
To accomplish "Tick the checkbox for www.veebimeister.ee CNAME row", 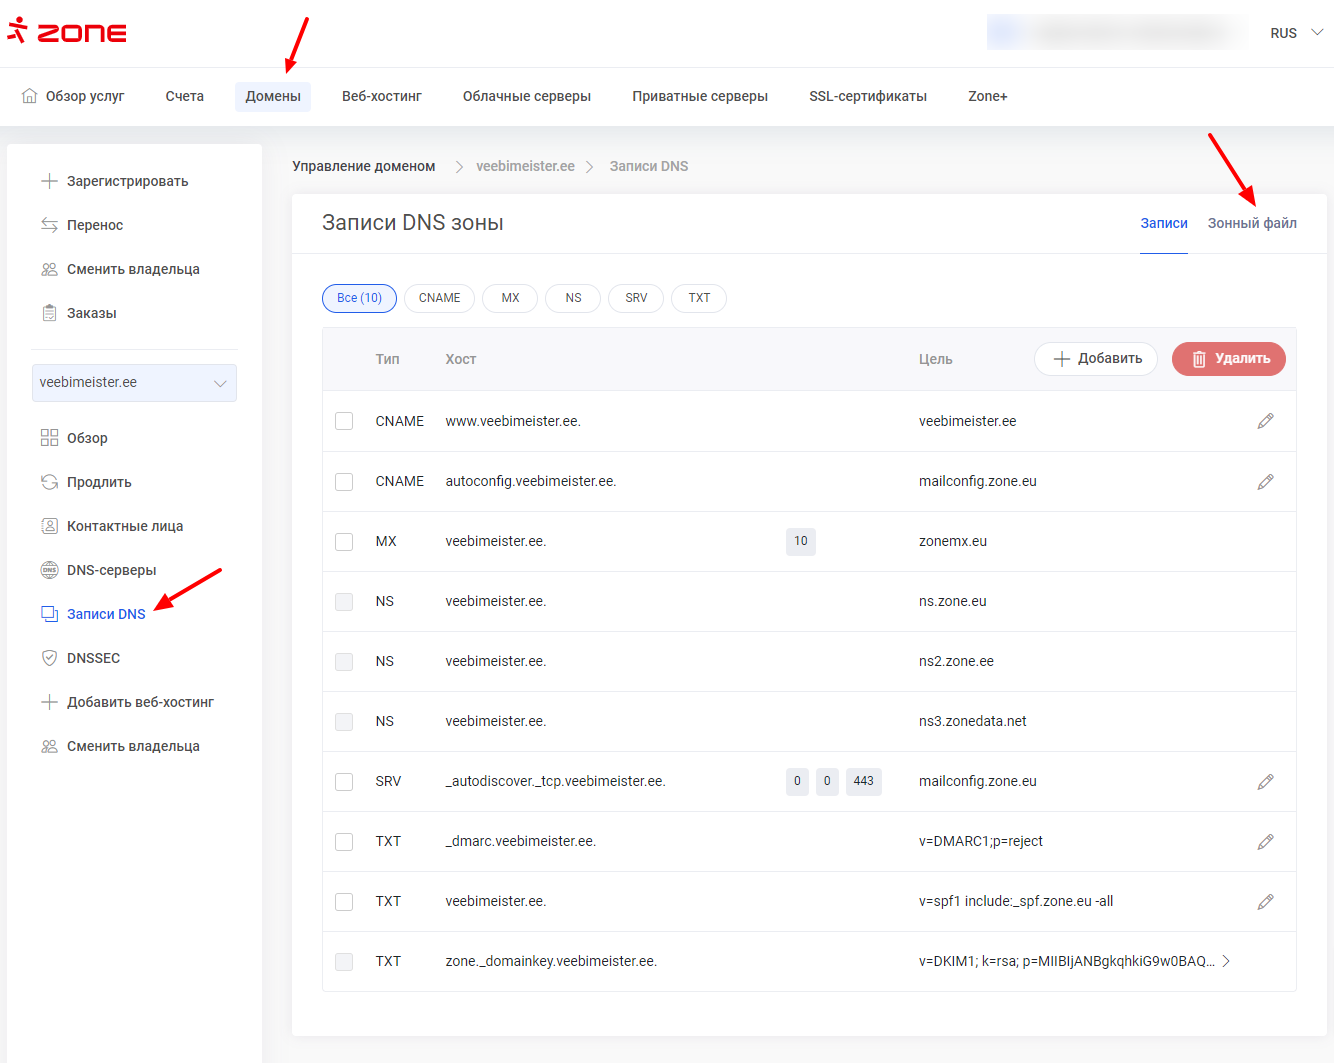I will pos(344,421).
